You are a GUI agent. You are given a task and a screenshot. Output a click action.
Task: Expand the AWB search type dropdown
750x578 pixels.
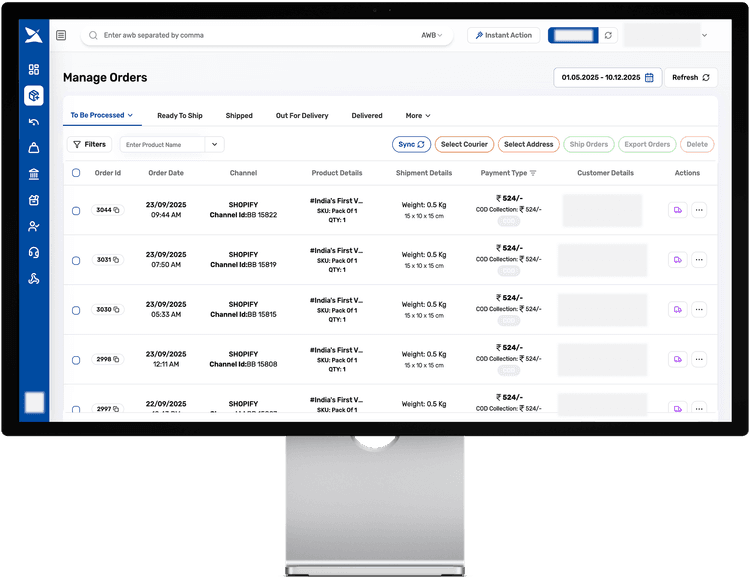[431, 35]
